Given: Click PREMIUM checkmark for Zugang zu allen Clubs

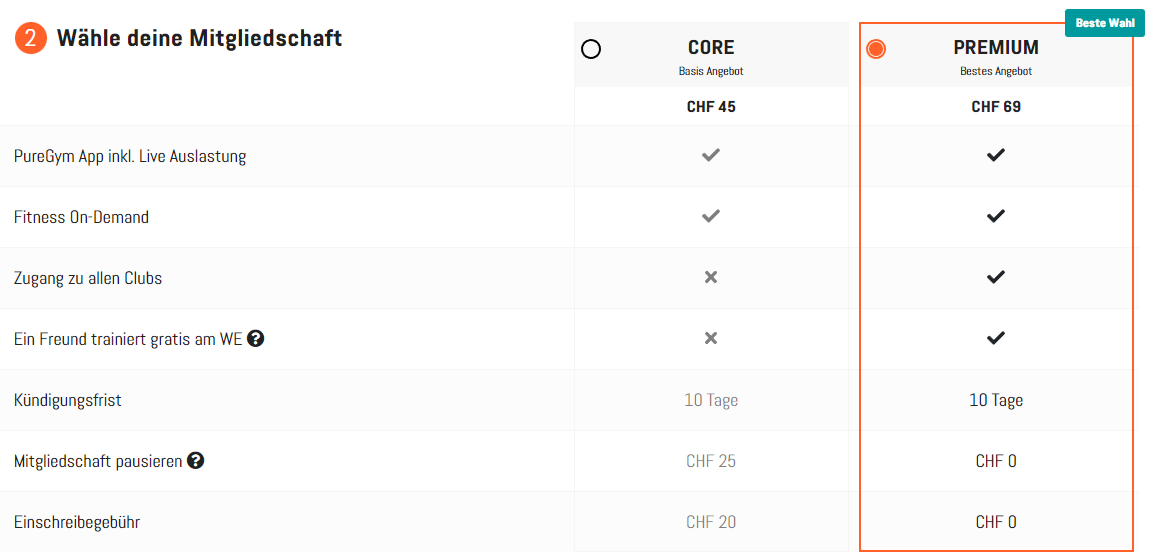Looking at the screenshot, I should (995, 278).
